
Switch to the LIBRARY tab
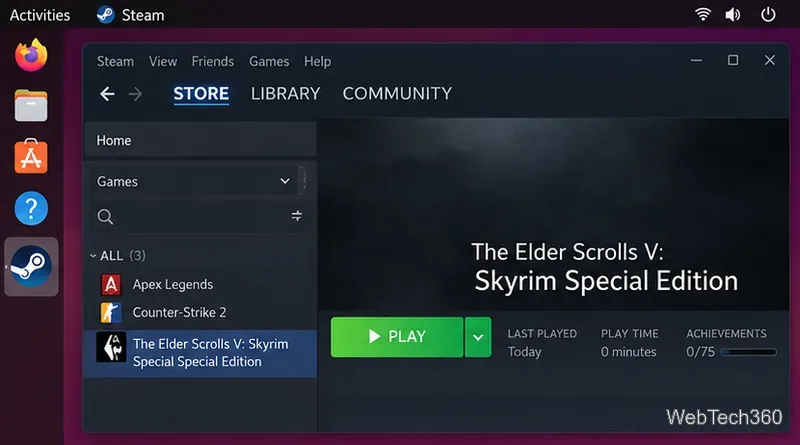[285, 94]
